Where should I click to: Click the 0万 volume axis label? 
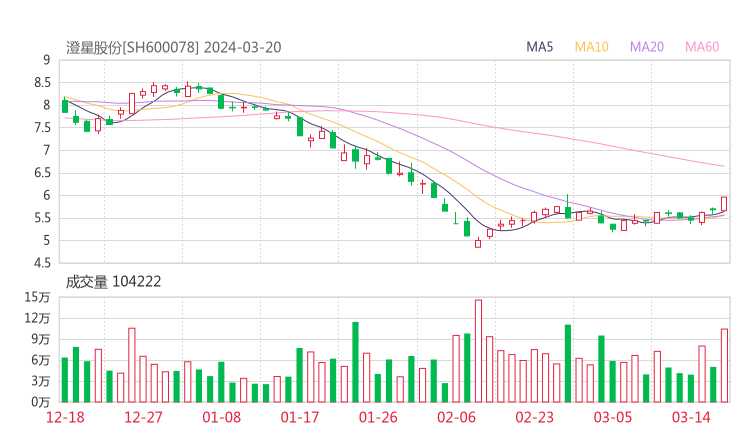point(41,402)
